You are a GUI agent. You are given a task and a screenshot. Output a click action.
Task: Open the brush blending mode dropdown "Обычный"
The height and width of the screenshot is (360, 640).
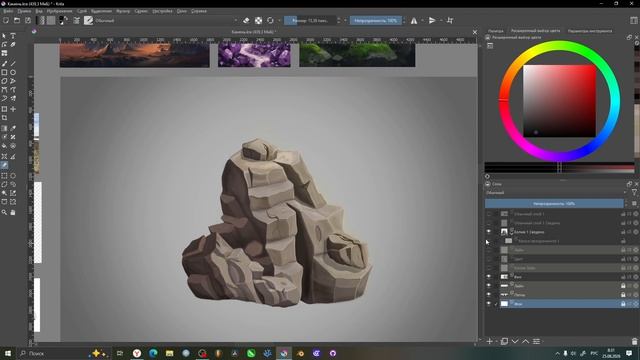[x=166, y=20]
